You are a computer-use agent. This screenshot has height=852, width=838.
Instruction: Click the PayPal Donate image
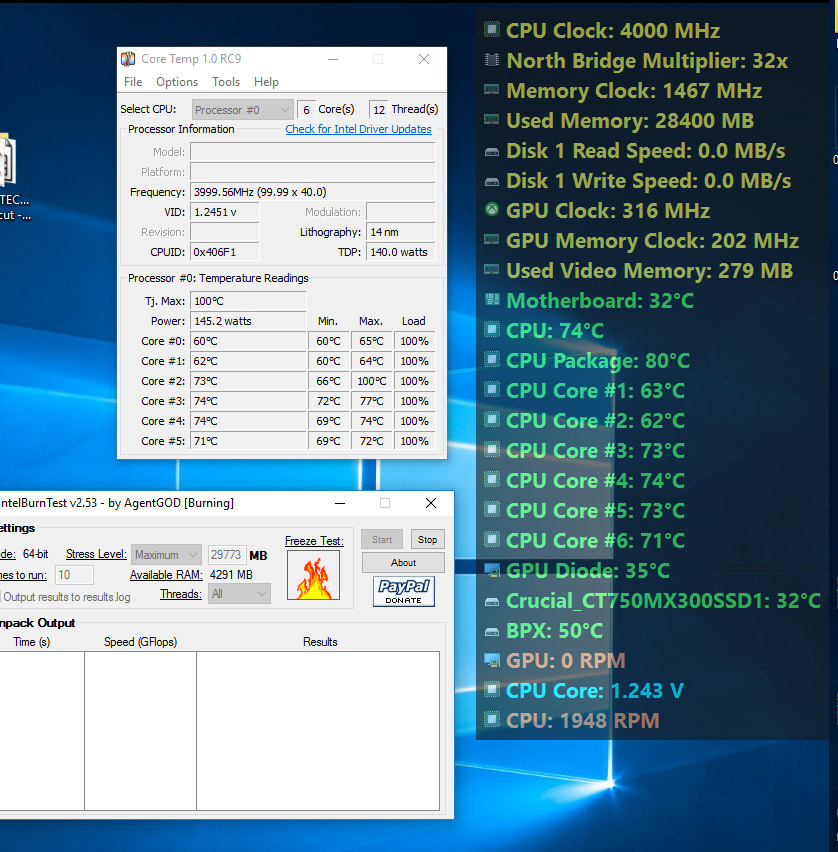tap(403, 591)
